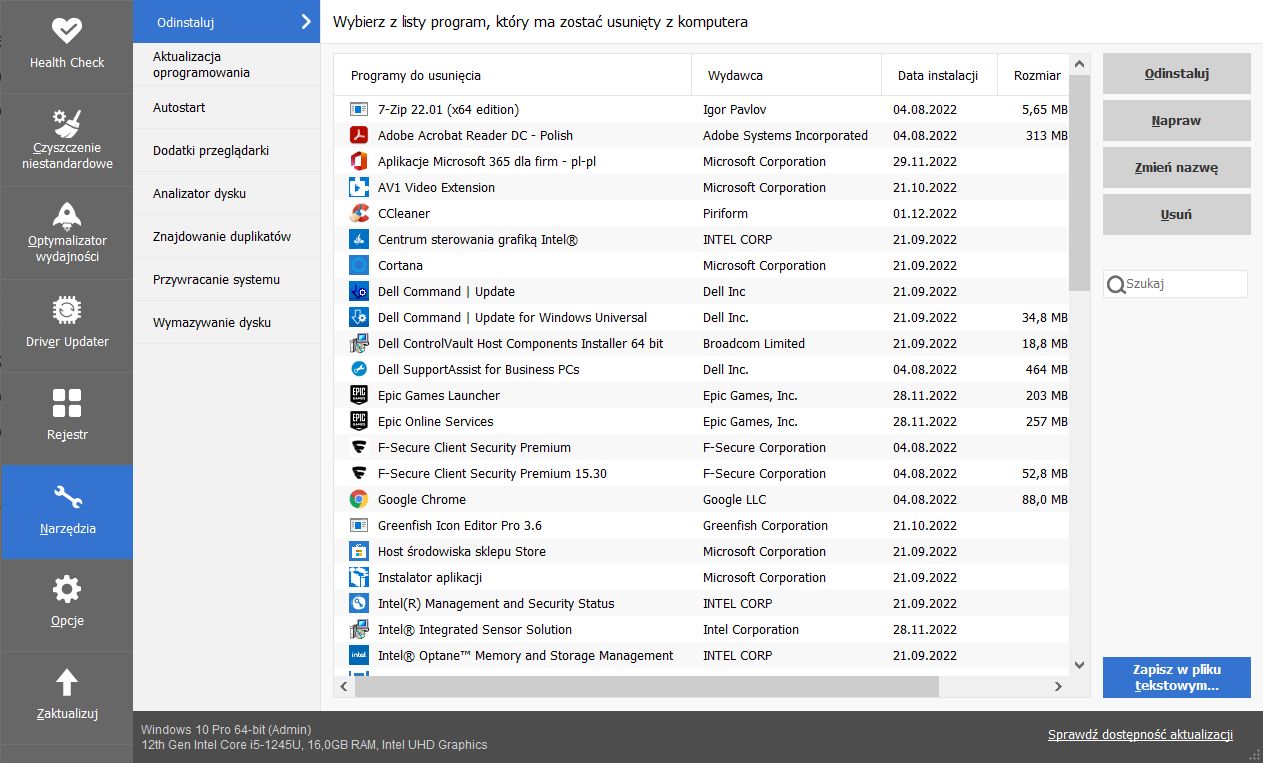Click Piriform publisher cell
Screen dimensions: 1263x763
[725, 213]
